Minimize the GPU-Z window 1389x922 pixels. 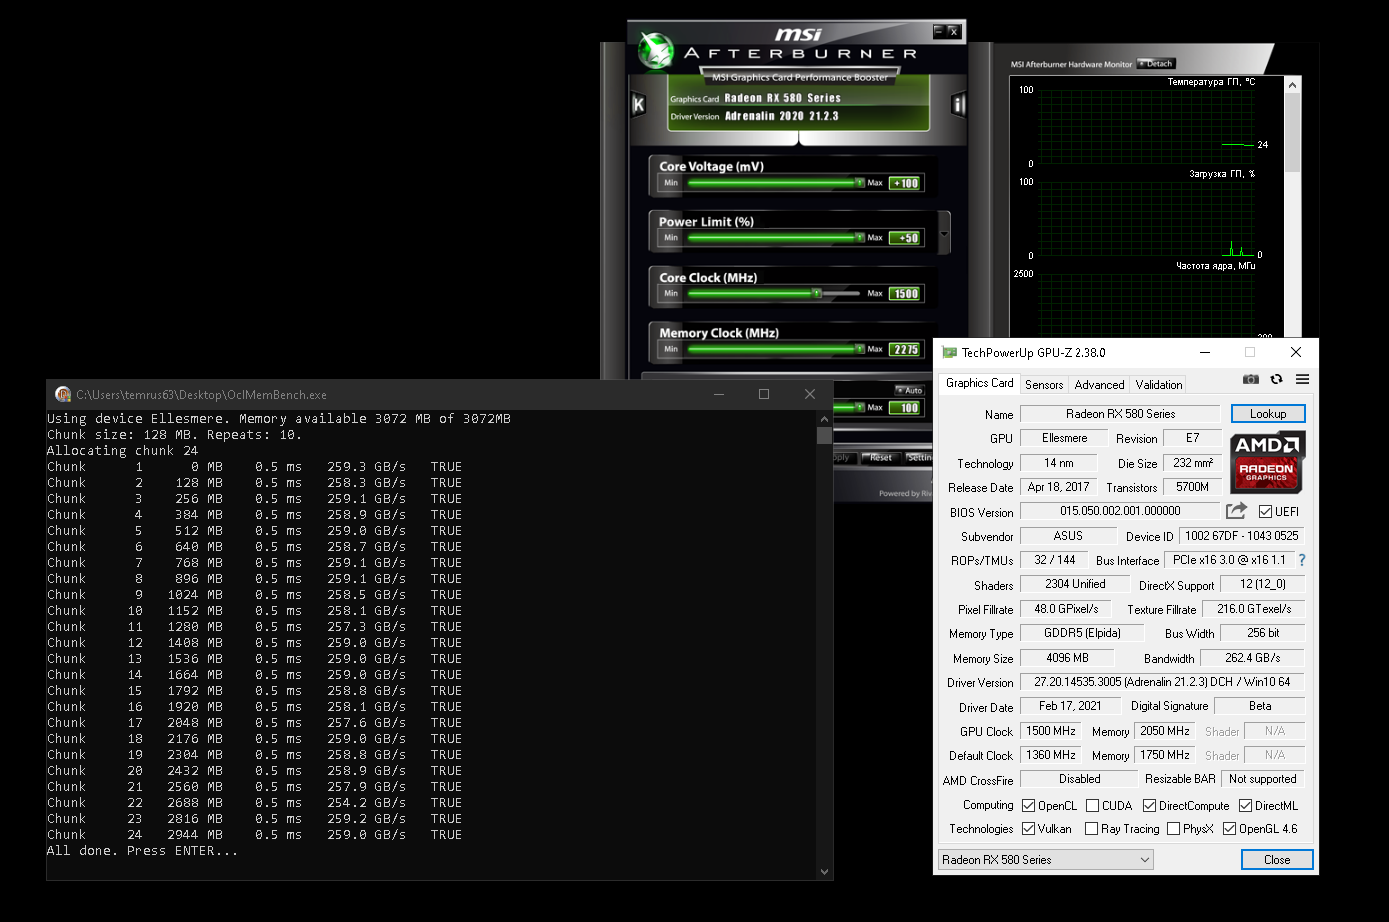[1204, 352]
